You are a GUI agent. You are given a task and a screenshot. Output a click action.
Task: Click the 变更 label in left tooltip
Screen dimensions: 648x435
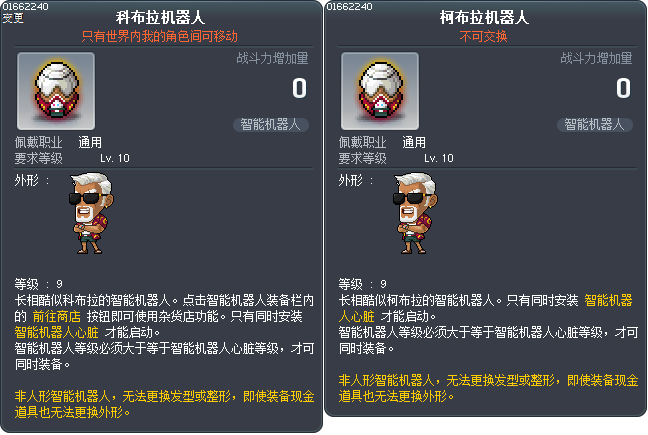click(x=13, y=18)
